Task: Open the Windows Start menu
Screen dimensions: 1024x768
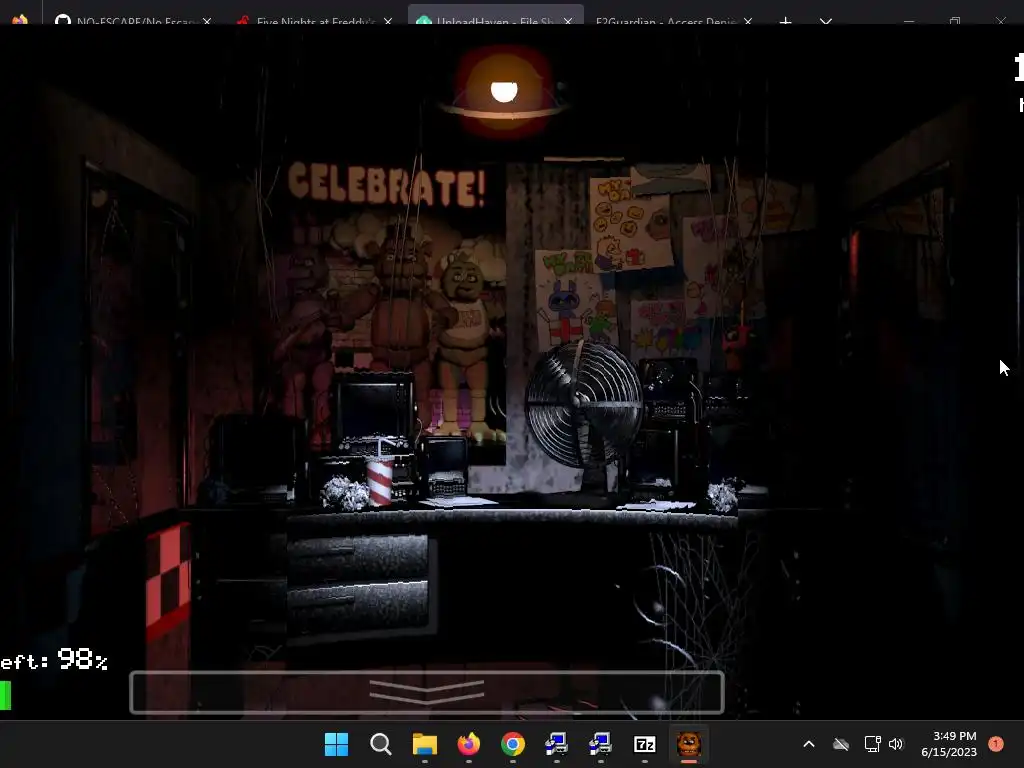Action: 336,744
